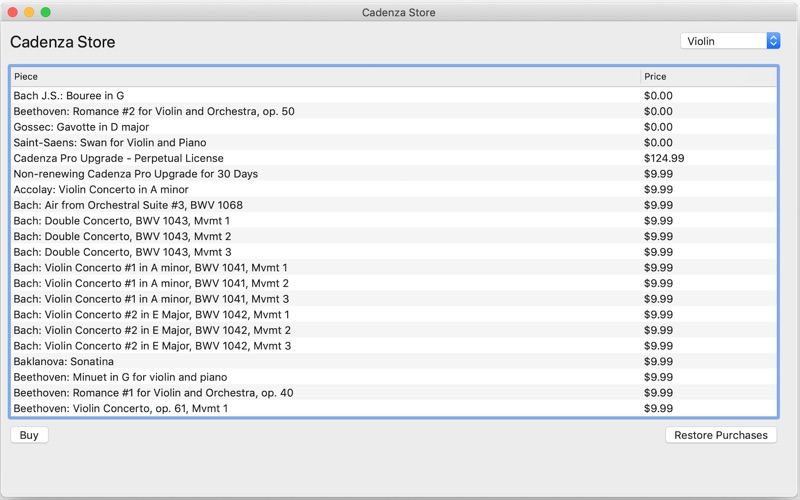Open the Violin instrument dropdown
The image size is (800, 500).
click(x=730, y=41)
